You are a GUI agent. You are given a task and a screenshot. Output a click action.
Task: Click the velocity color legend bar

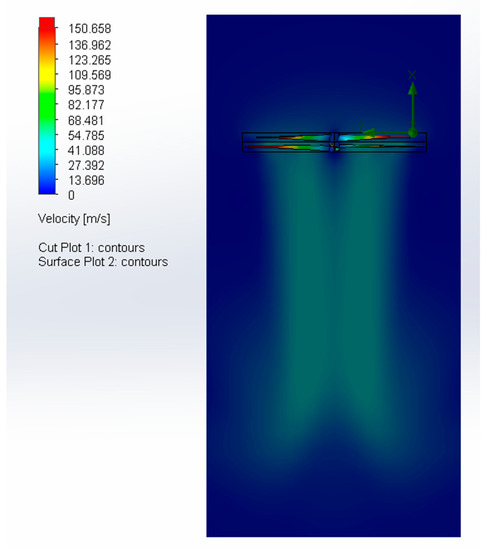47,106
